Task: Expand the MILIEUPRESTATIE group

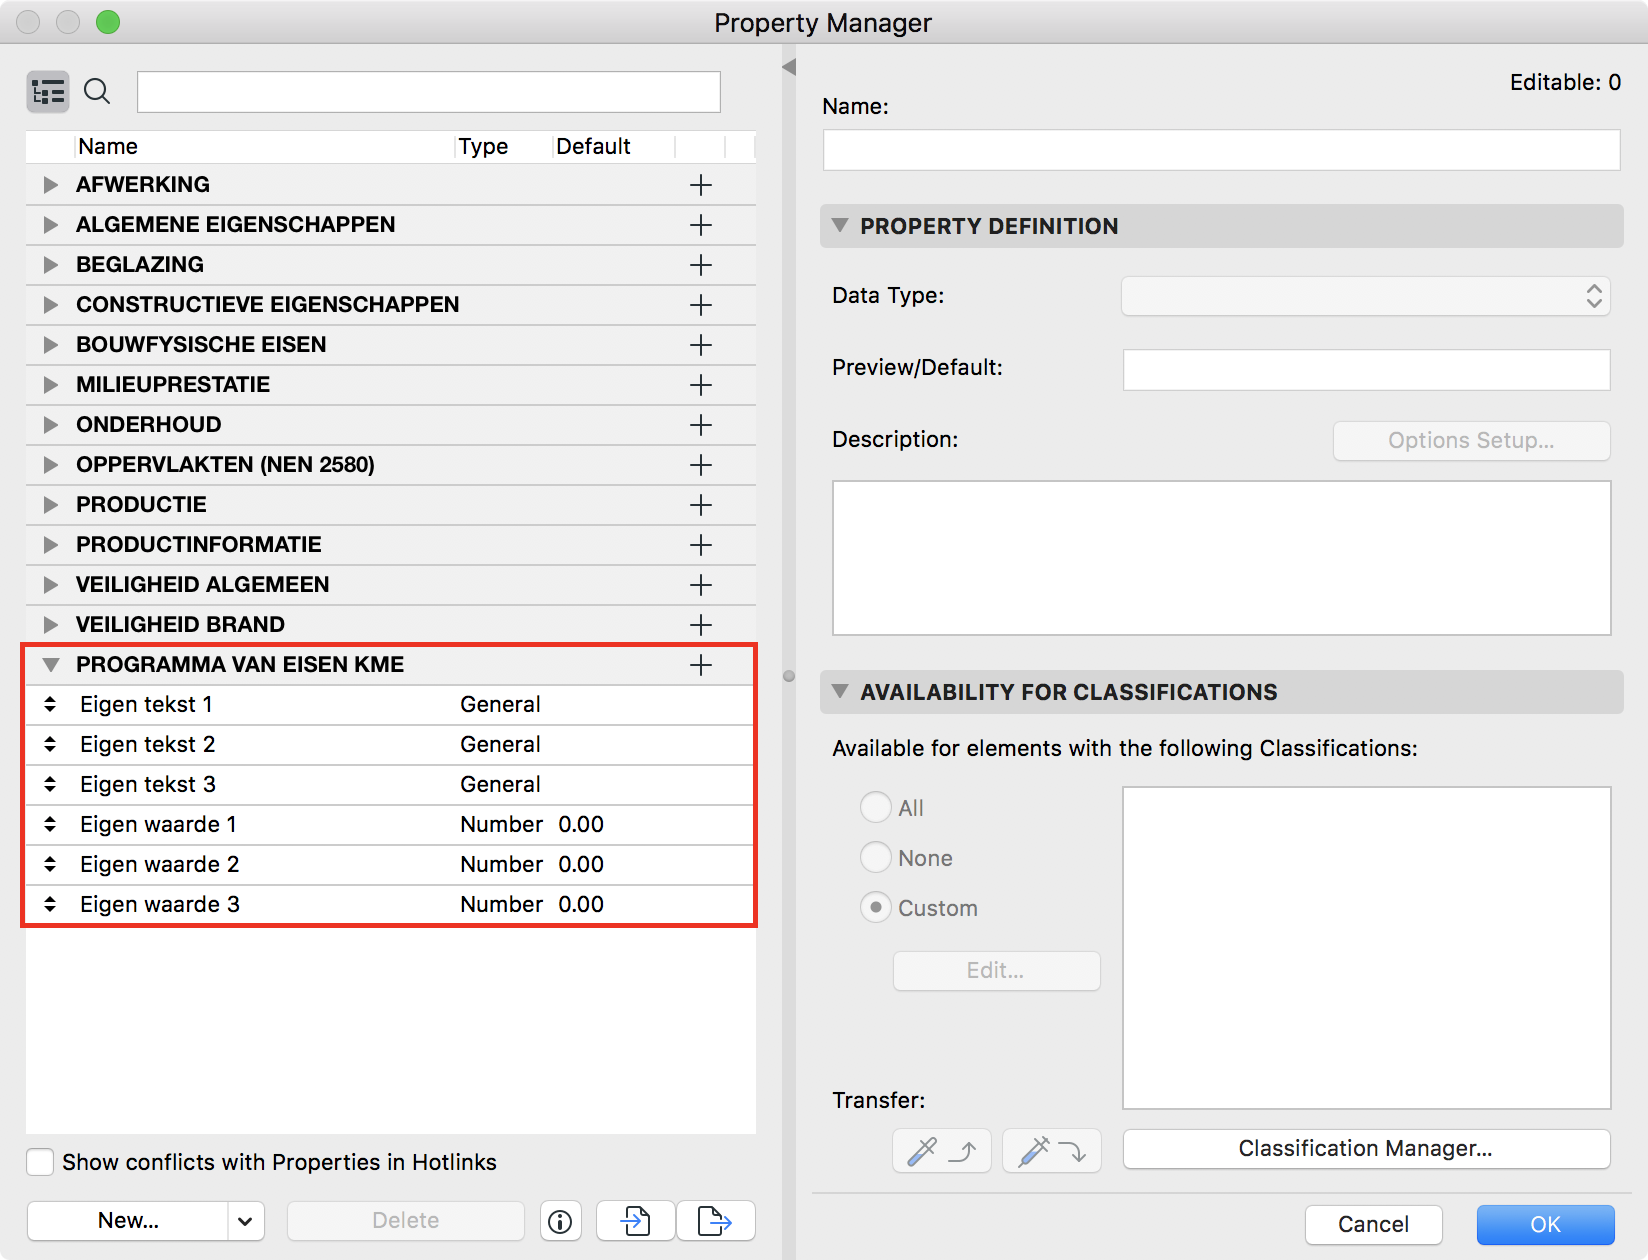Action: tap(50, 385)
